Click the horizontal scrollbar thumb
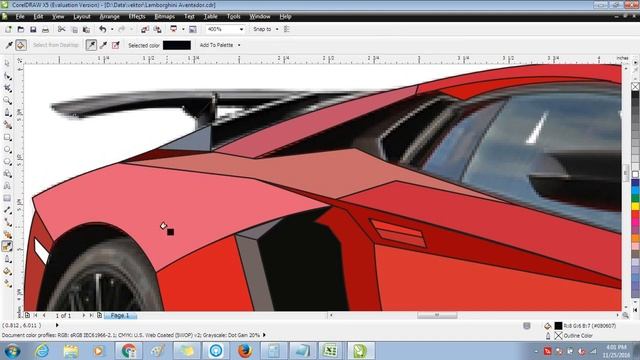 click(x=437, y=316)
